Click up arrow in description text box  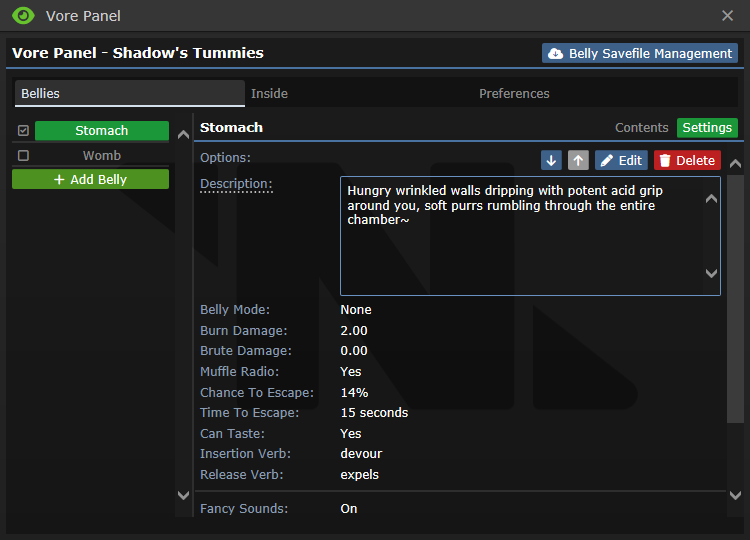pyautogui.click(x=711, y=198)
